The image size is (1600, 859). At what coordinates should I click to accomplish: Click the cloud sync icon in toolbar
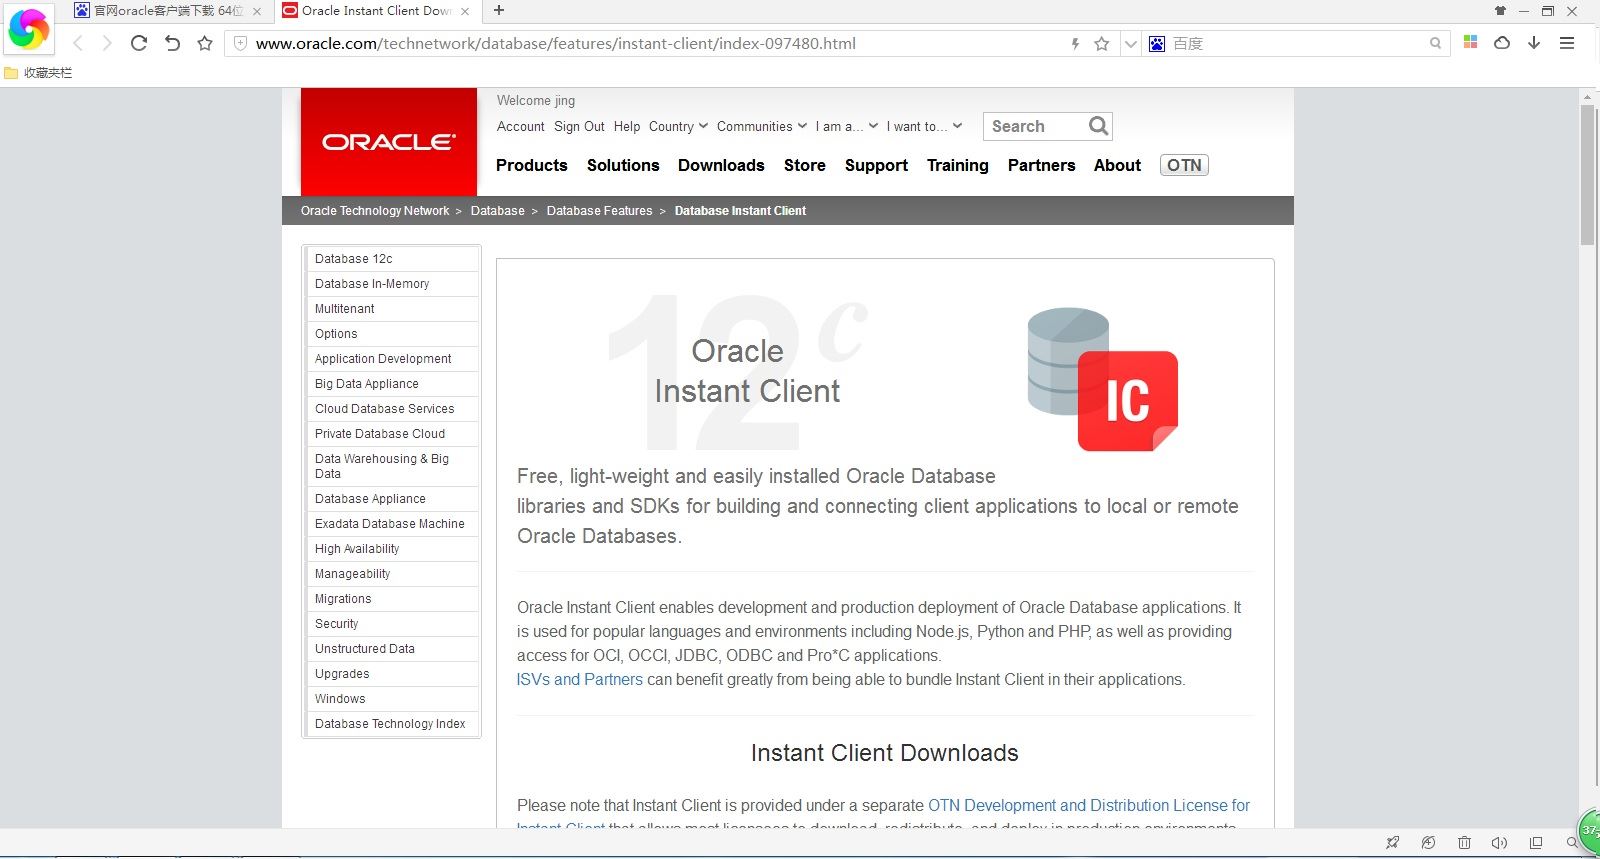coord(1502,43)
